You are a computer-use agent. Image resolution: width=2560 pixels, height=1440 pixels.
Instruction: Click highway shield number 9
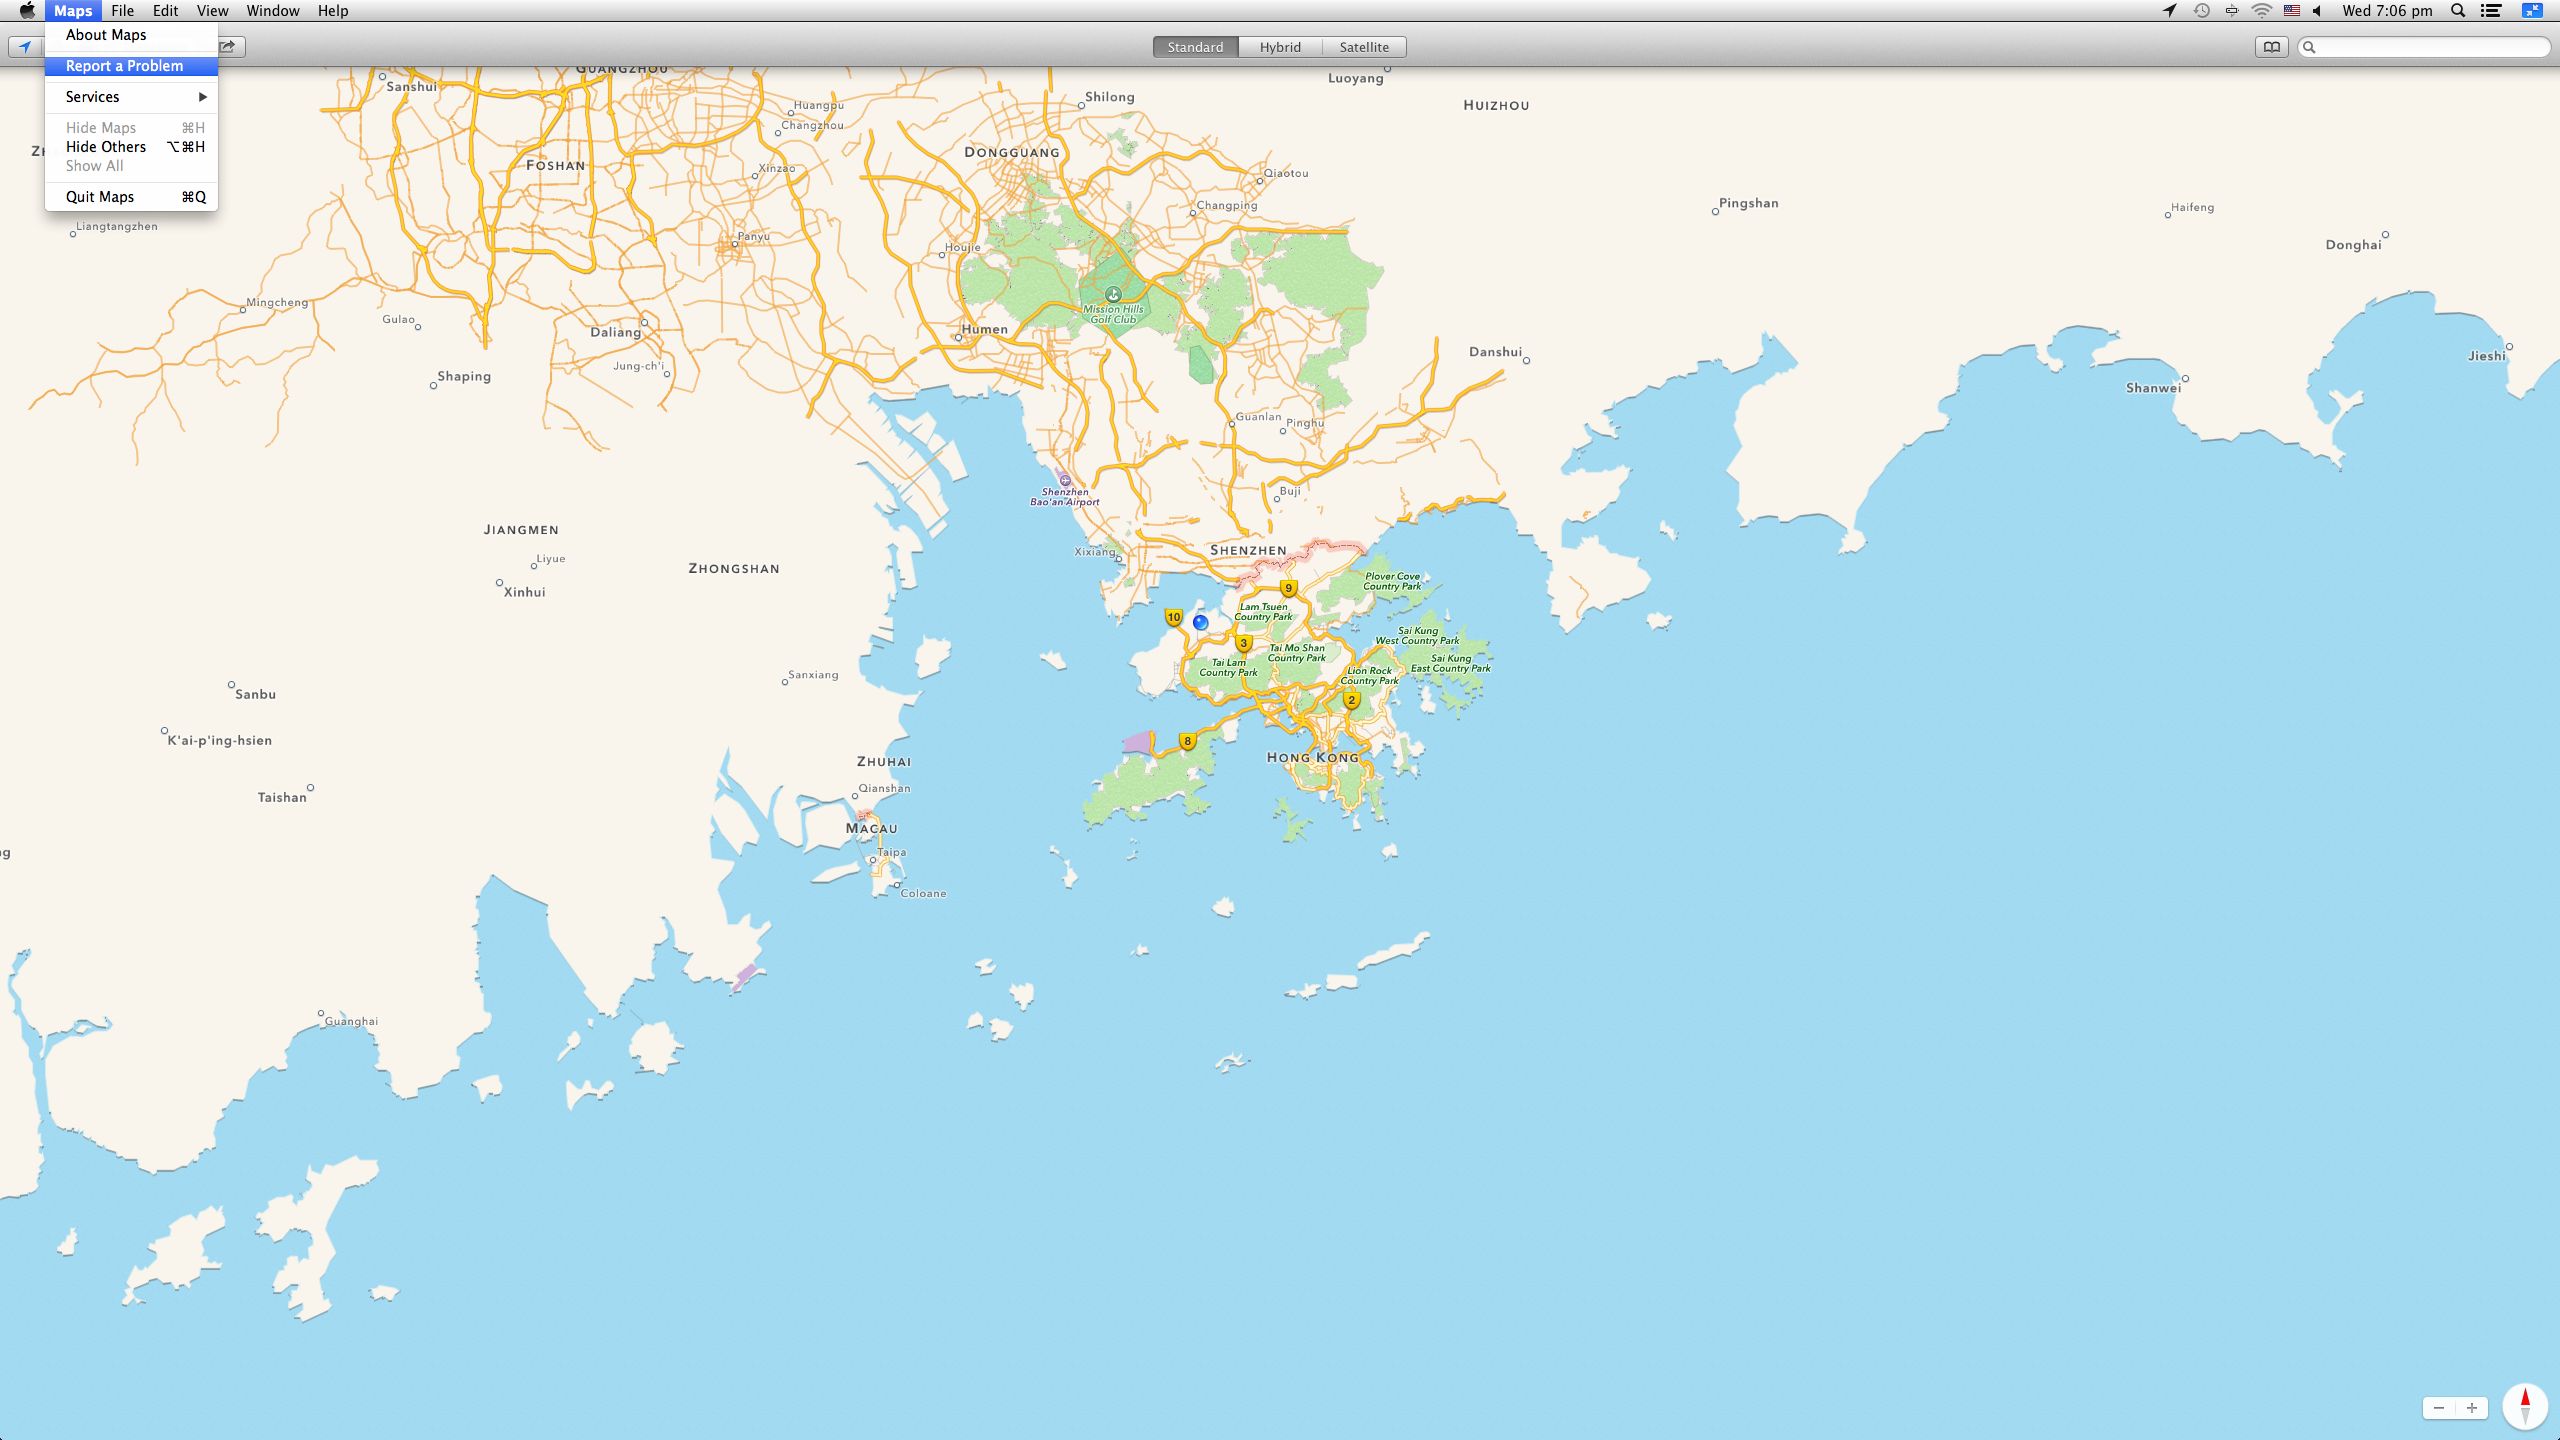pos(1289,588)
